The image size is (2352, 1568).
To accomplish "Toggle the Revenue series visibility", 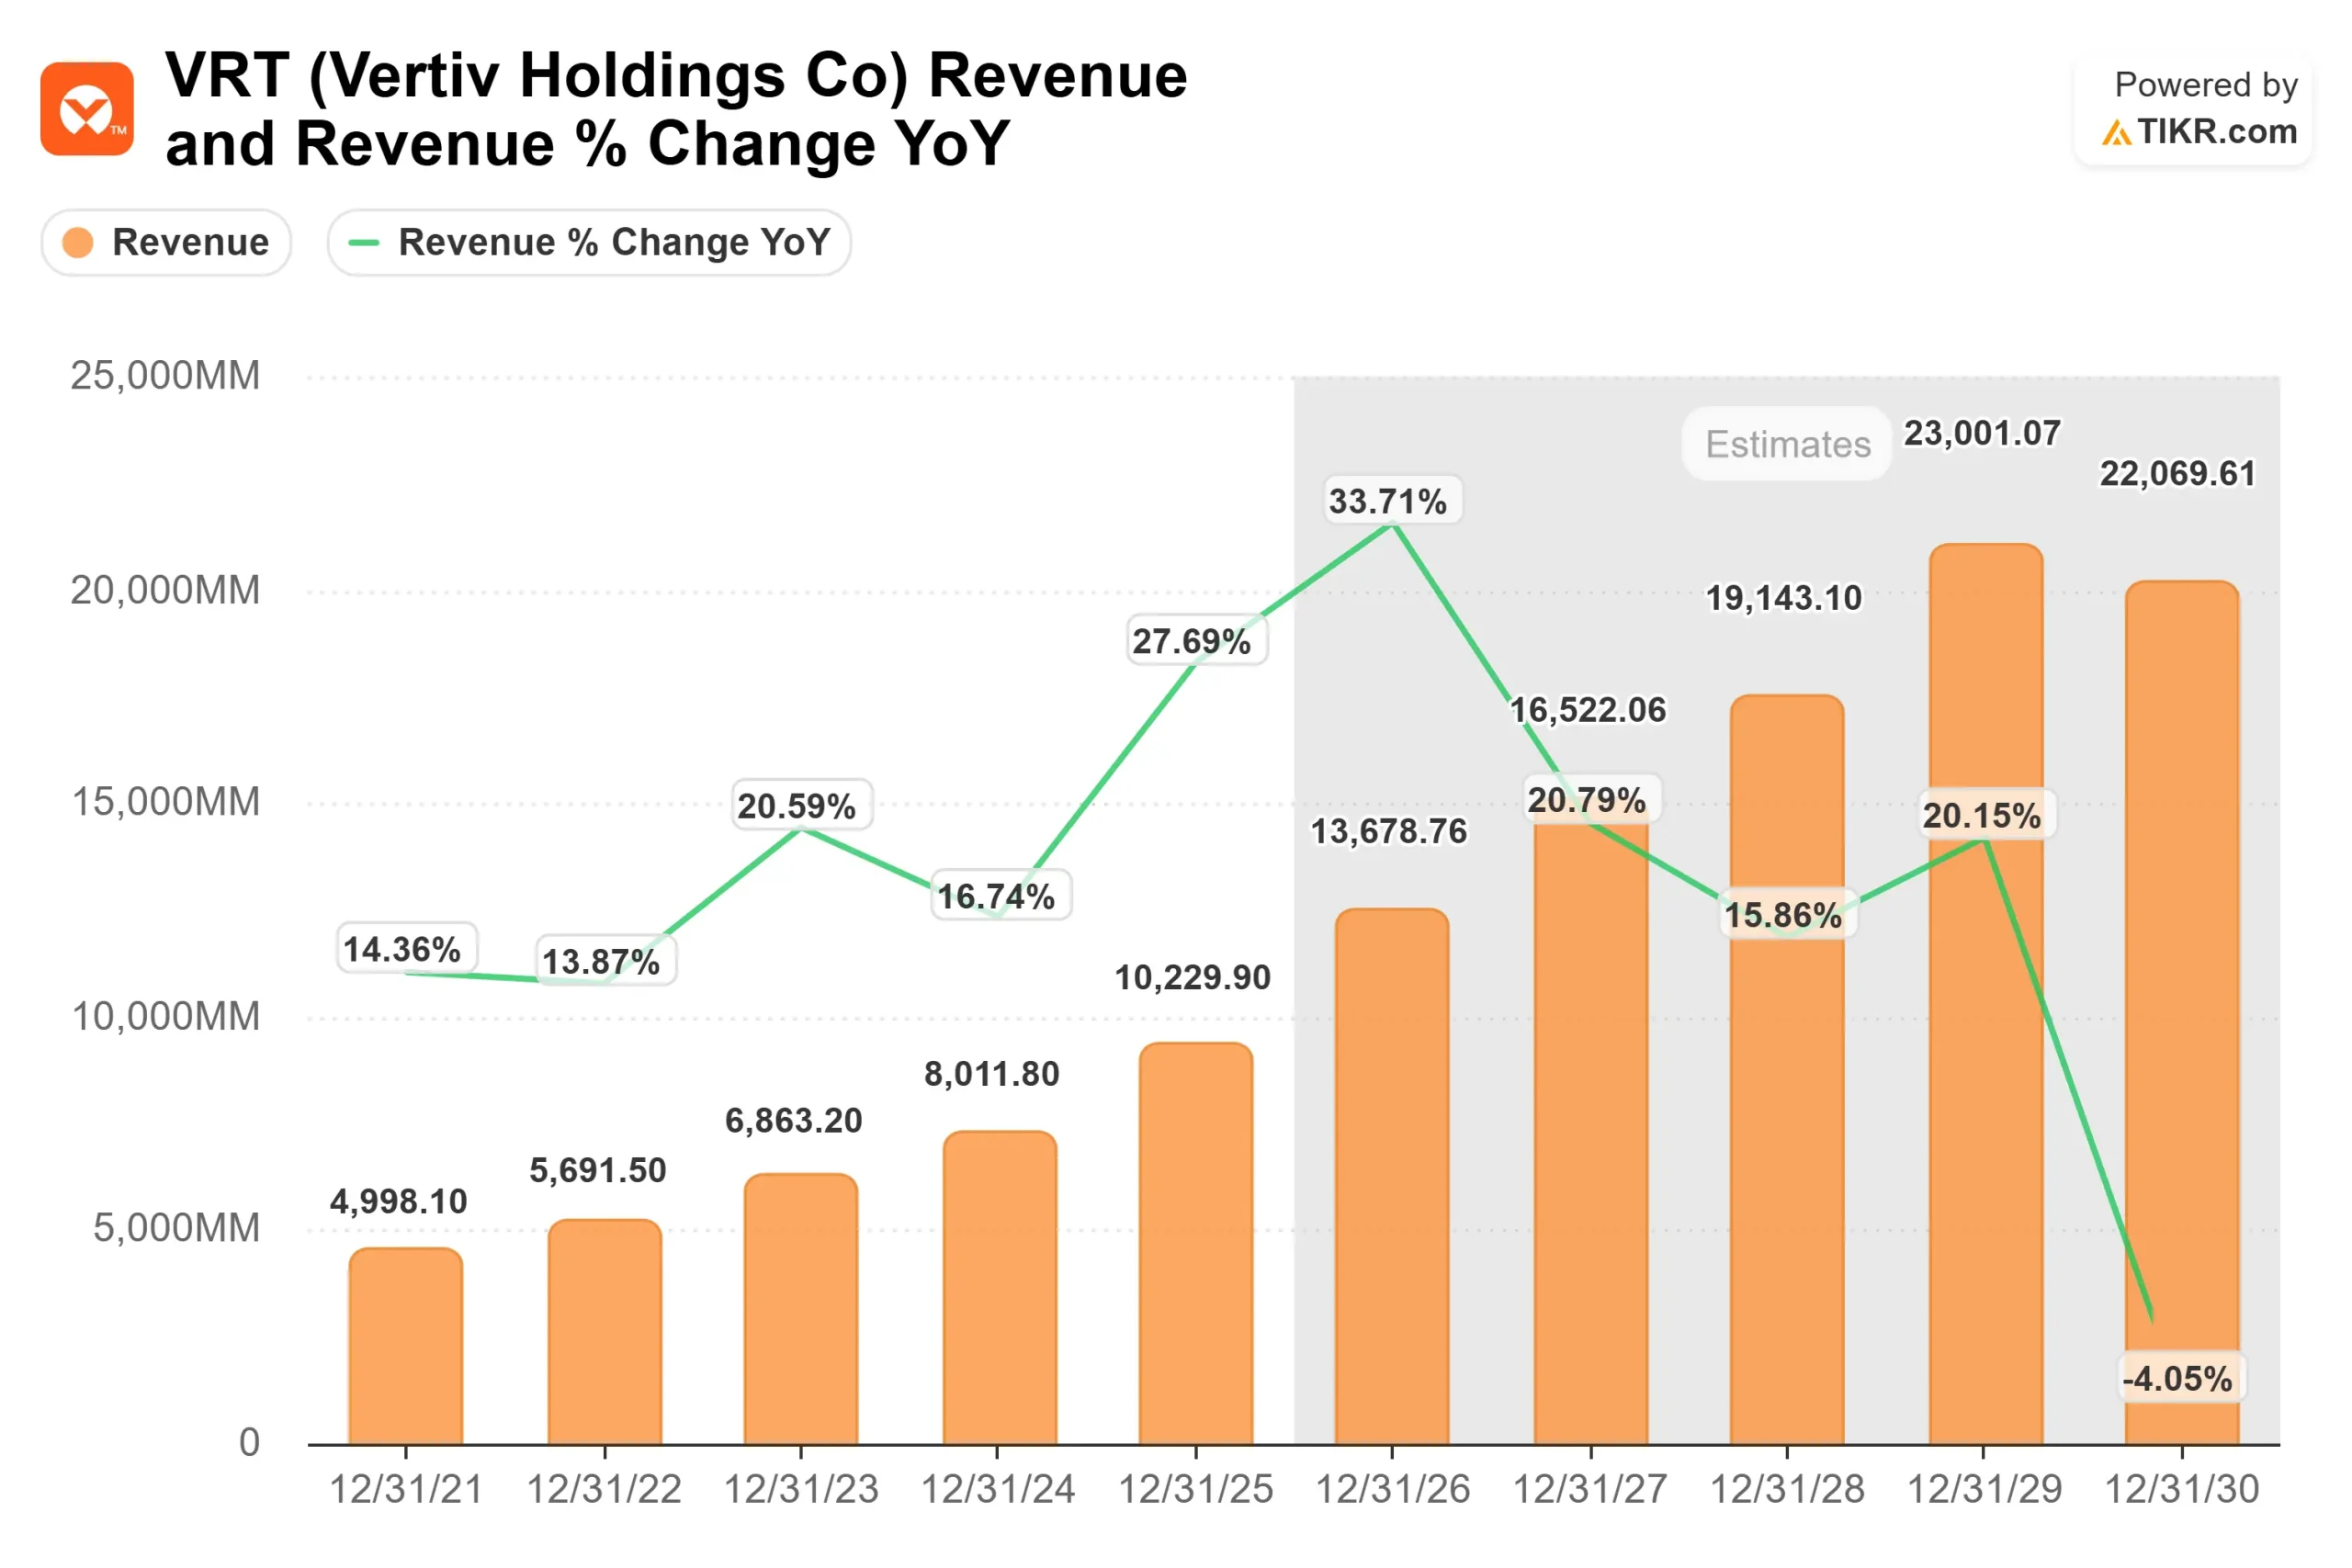I will 166,242.
